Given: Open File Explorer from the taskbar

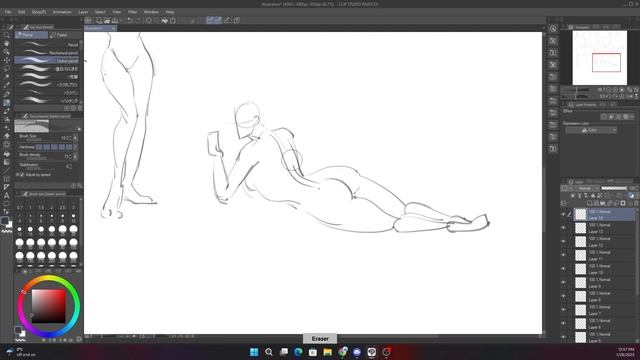Looking at the screenshot, I should click(x=328, y=352).
